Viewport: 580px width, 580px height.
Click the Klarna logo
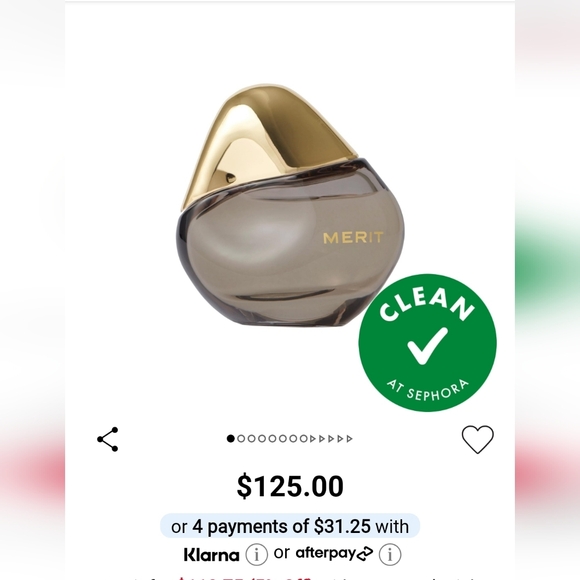(212, 554)
